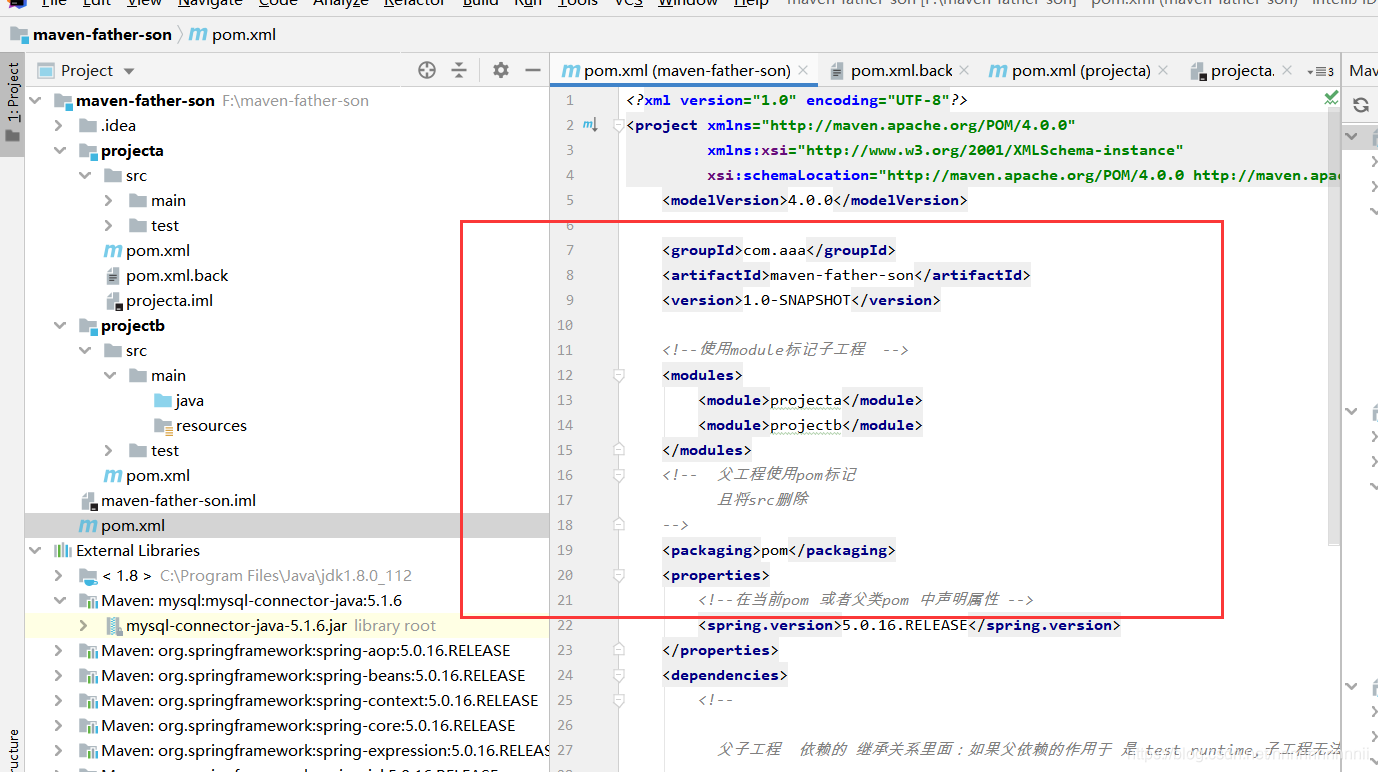1378x772 pixels.
Task: Collapse the projectb module node
Action: click(x=59, y=326)
